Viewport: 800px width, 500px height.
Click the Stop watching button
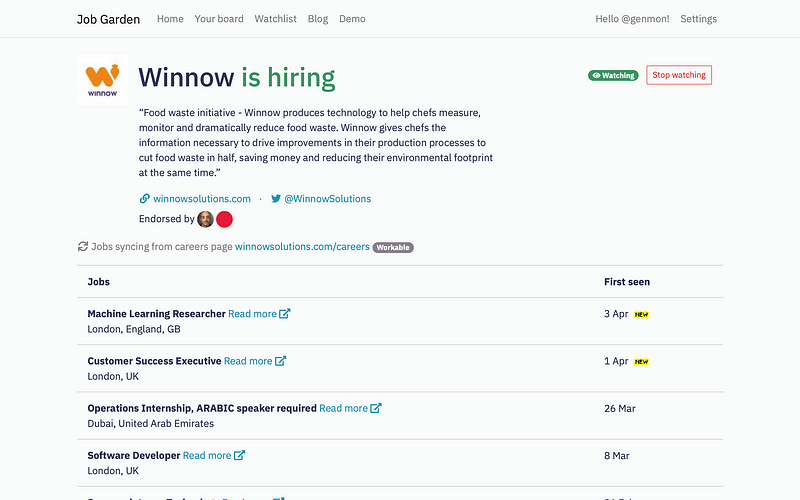click(679, 75)
